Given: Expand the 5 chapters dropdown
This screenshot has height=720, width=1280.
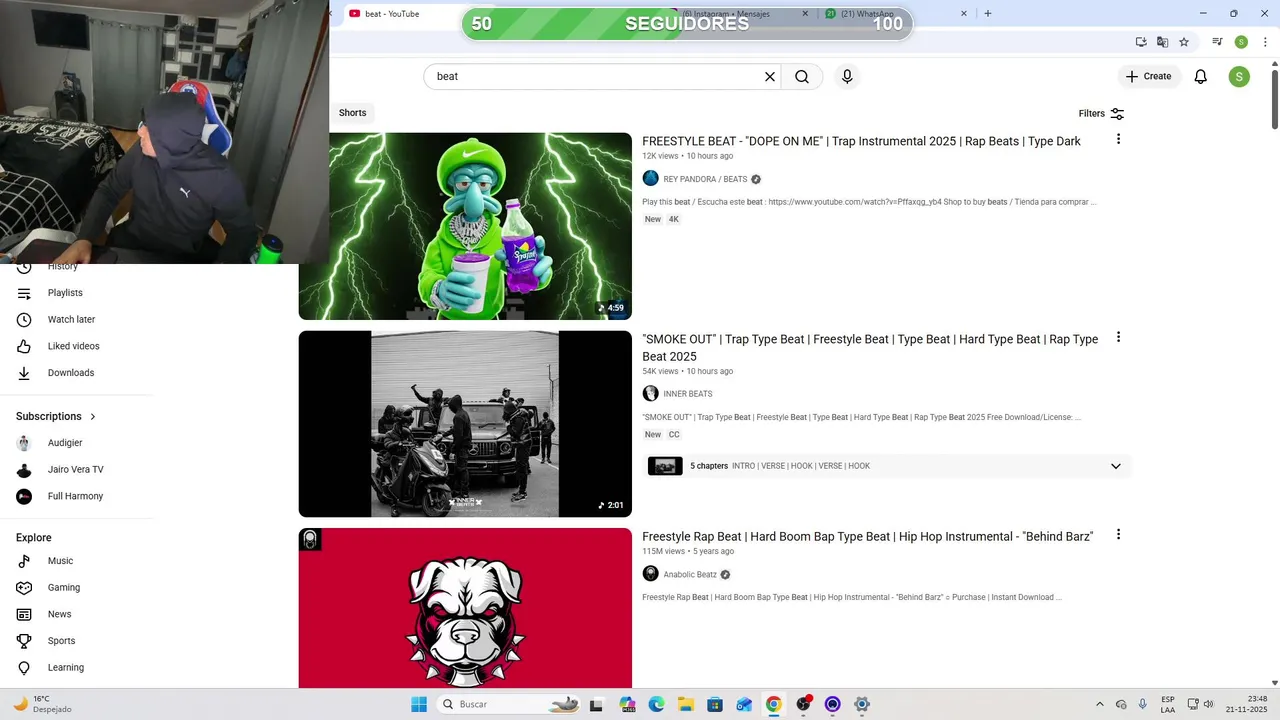Looking at the screenshot, I should [x=1116, y=466].
